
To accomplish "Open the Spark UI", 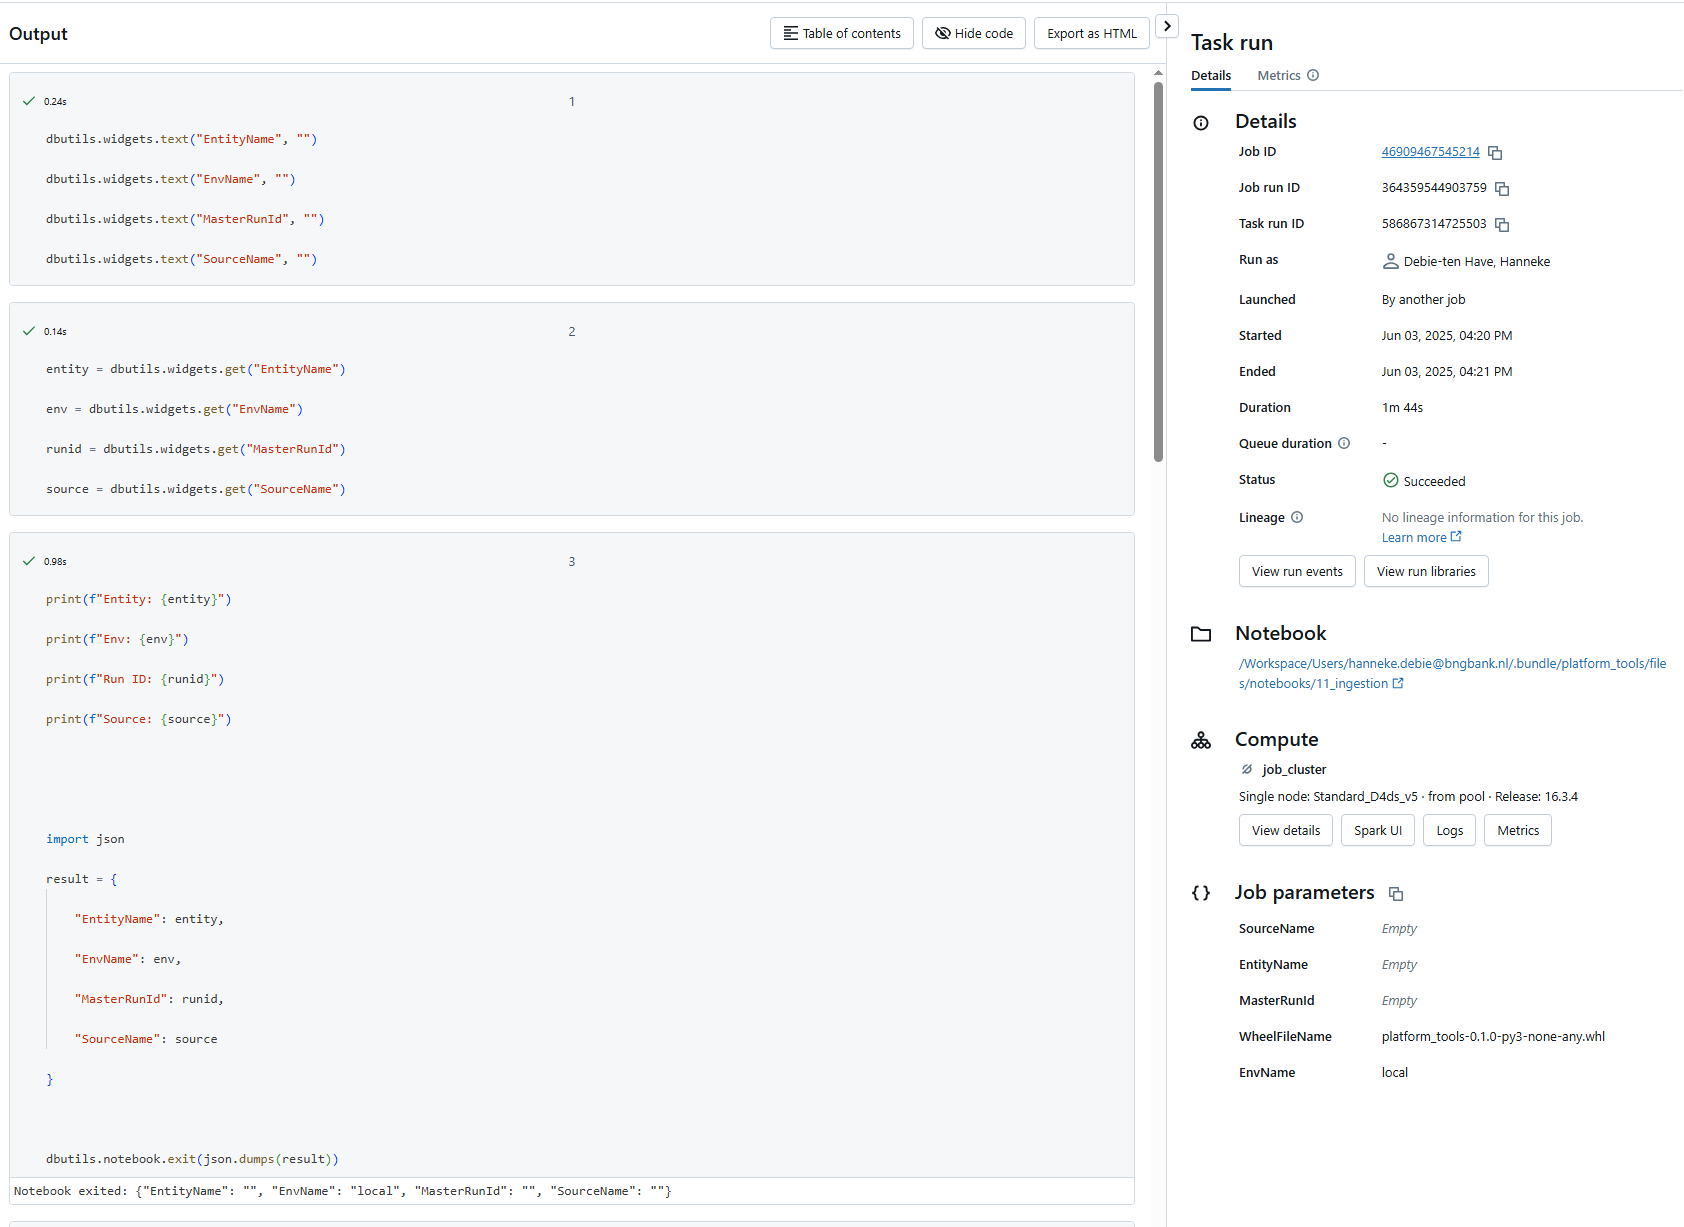I will pyautogui.click(x=1378, y=830).
